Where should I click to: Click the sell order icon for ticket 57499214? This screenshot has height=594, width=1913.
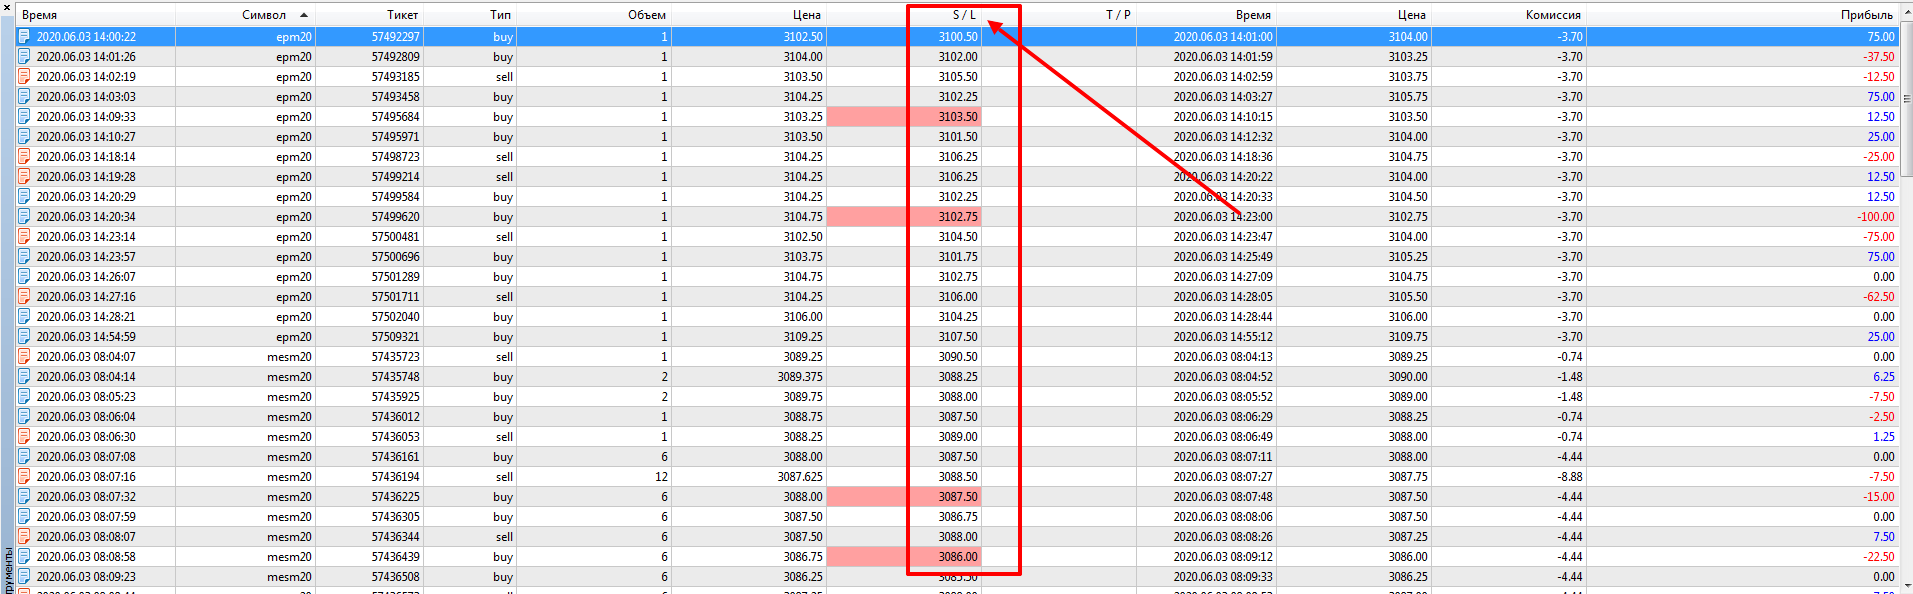pyautogui.click(x=25, y=177)
